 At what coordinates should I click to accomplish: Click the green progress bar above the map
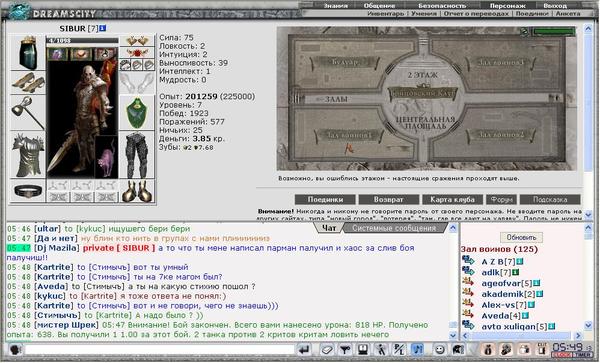tap(554, 31)
